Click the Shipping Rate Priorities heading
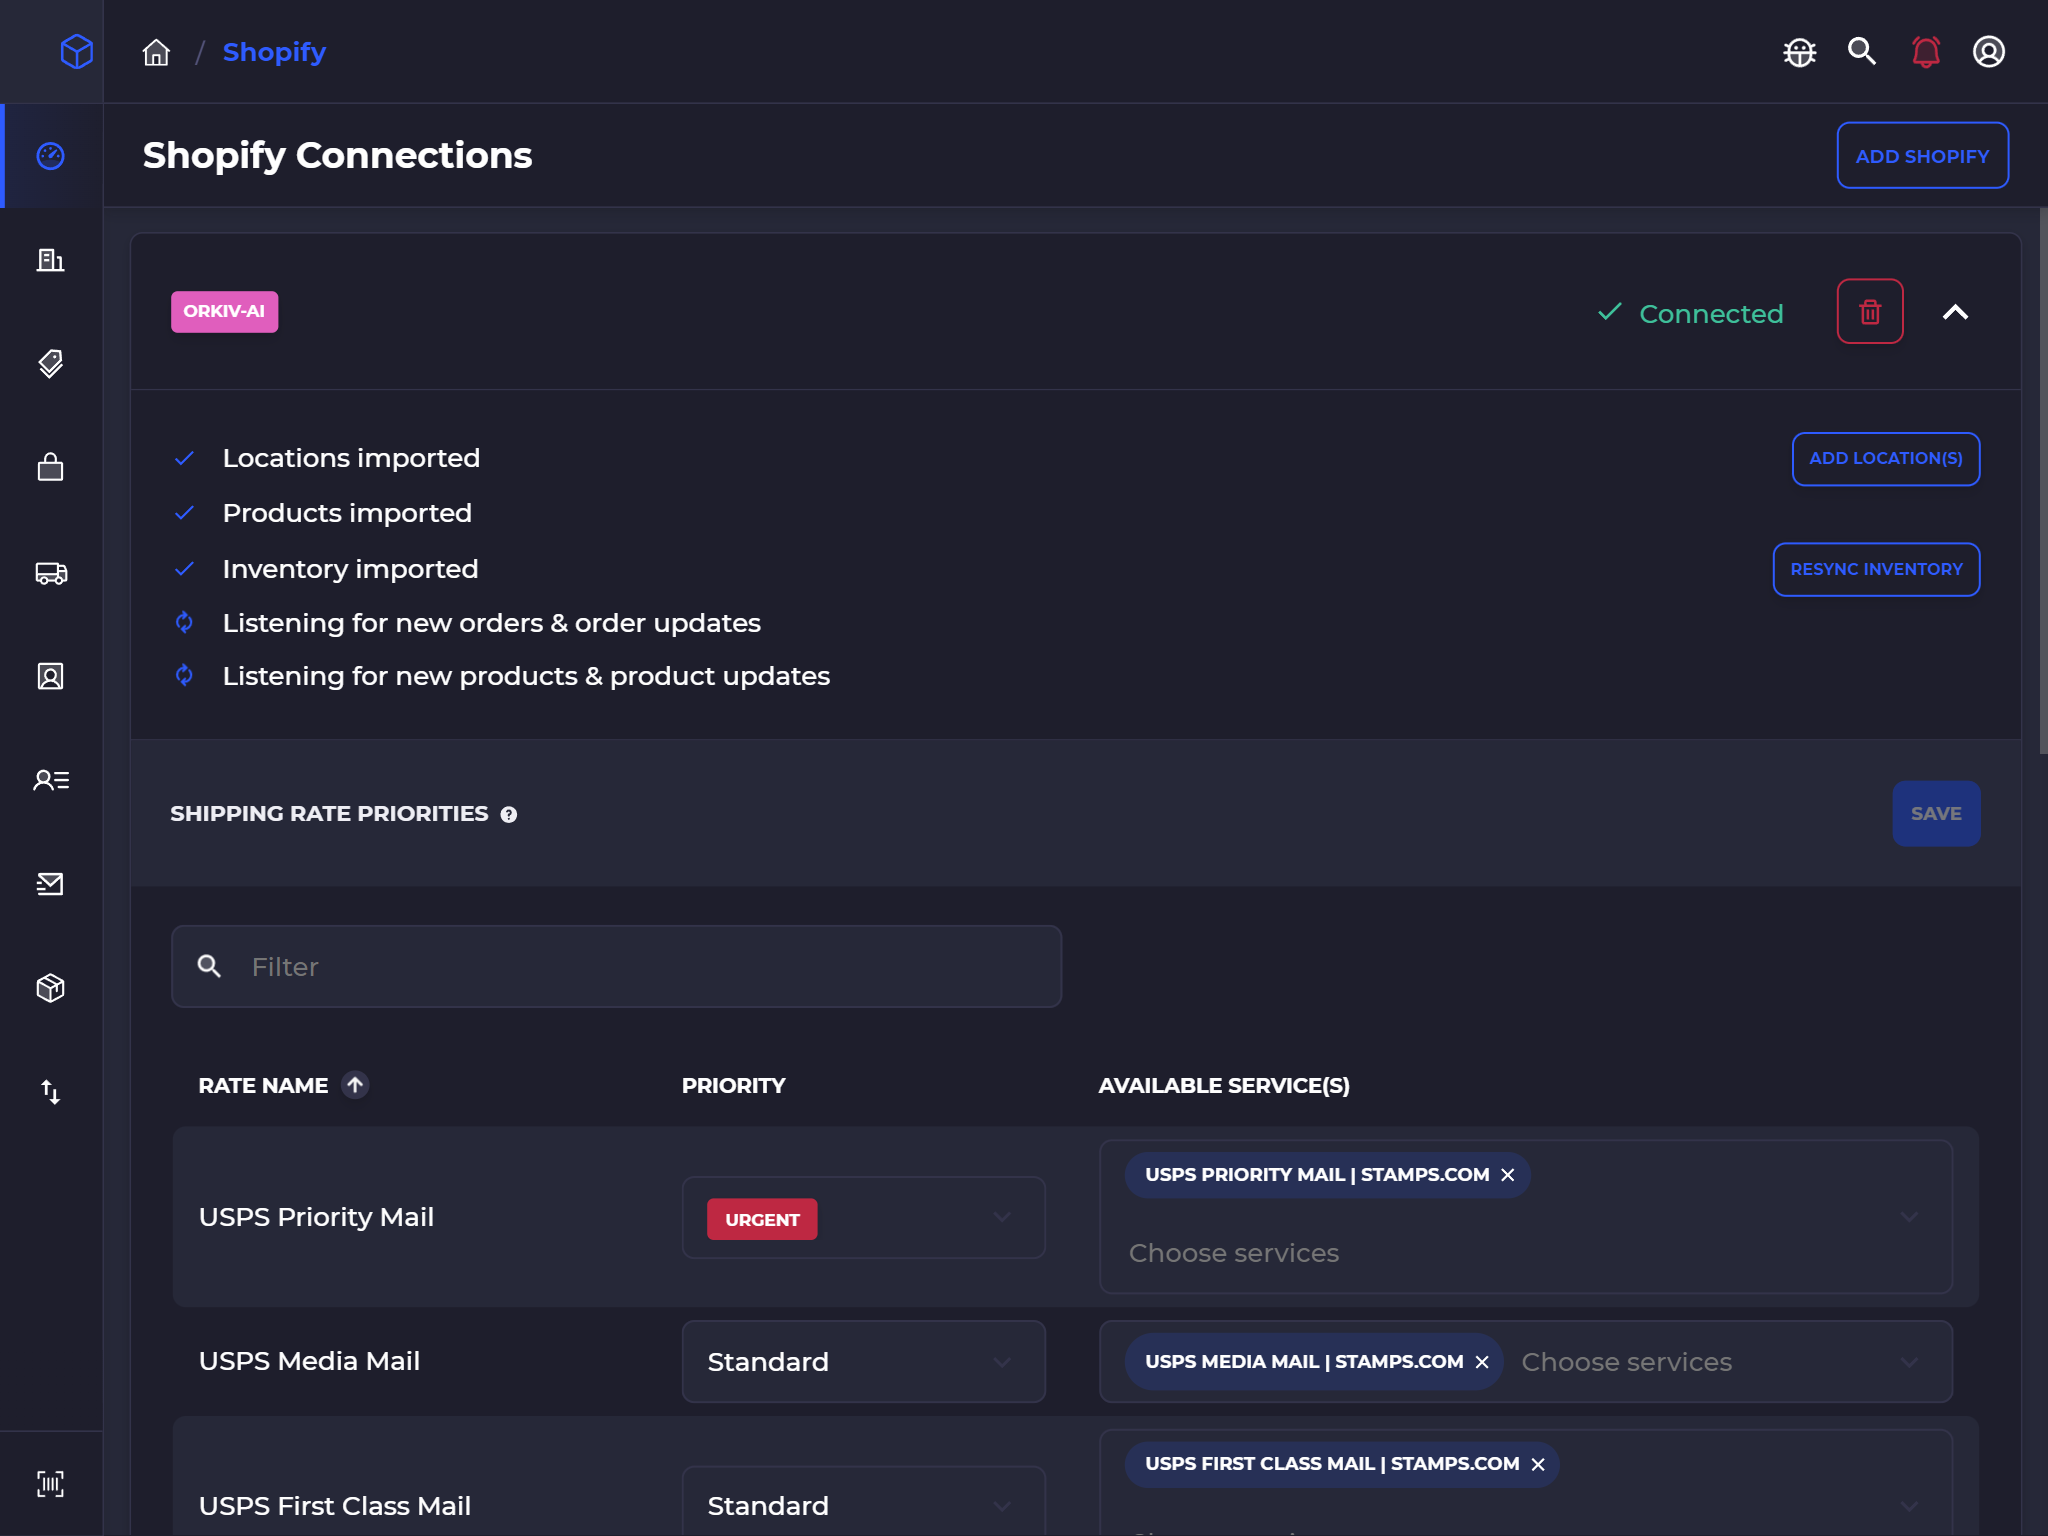The image size is (2048, 1536). point(329,814)
